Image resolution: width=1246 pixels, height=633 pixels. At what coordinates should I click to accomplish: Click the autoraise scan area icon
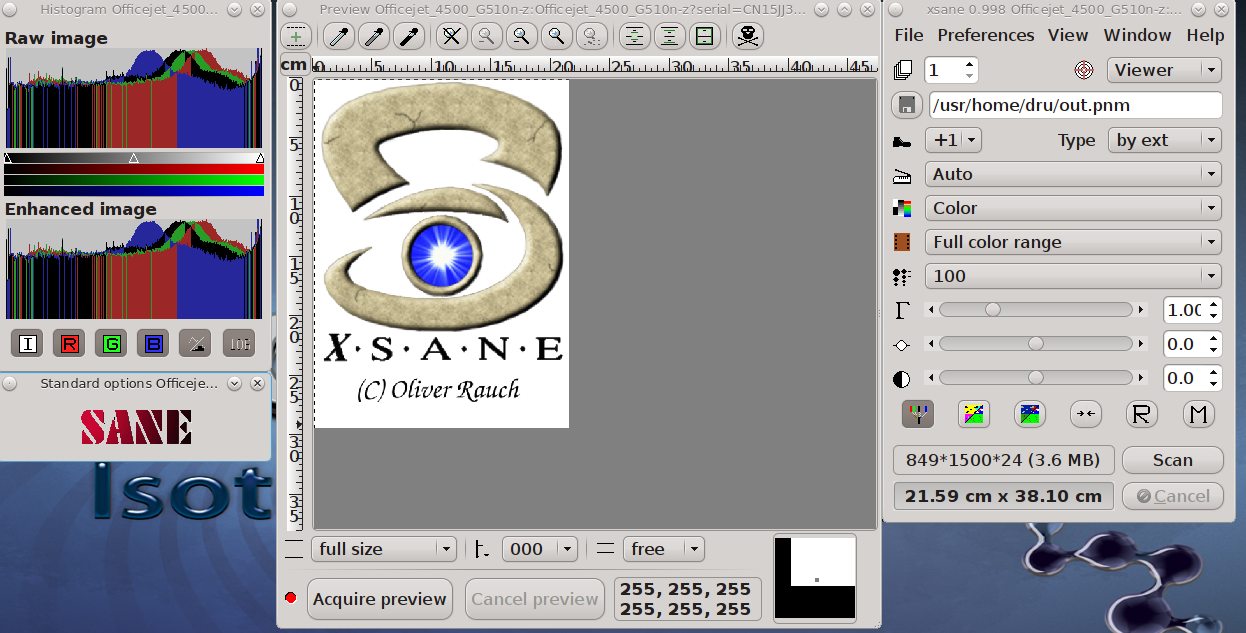[x=669, y=37]
